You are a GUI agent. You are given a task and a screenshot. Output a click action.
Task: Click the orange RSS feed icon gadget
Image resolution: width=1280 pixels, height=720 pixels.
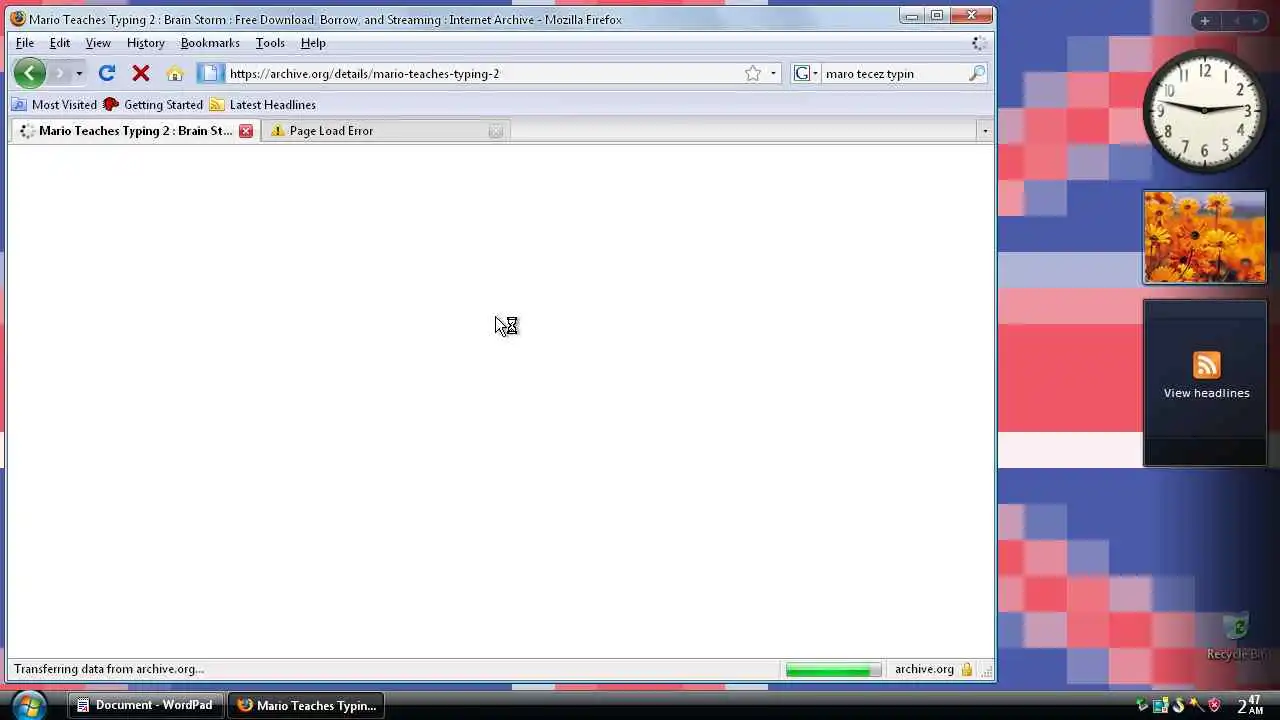point(1207,365)
